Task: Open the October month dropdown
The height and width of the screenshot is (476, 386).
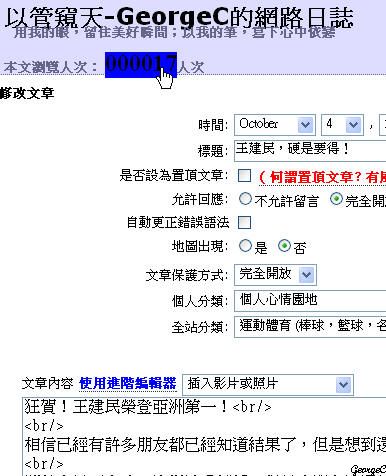Action: (275, 125)
